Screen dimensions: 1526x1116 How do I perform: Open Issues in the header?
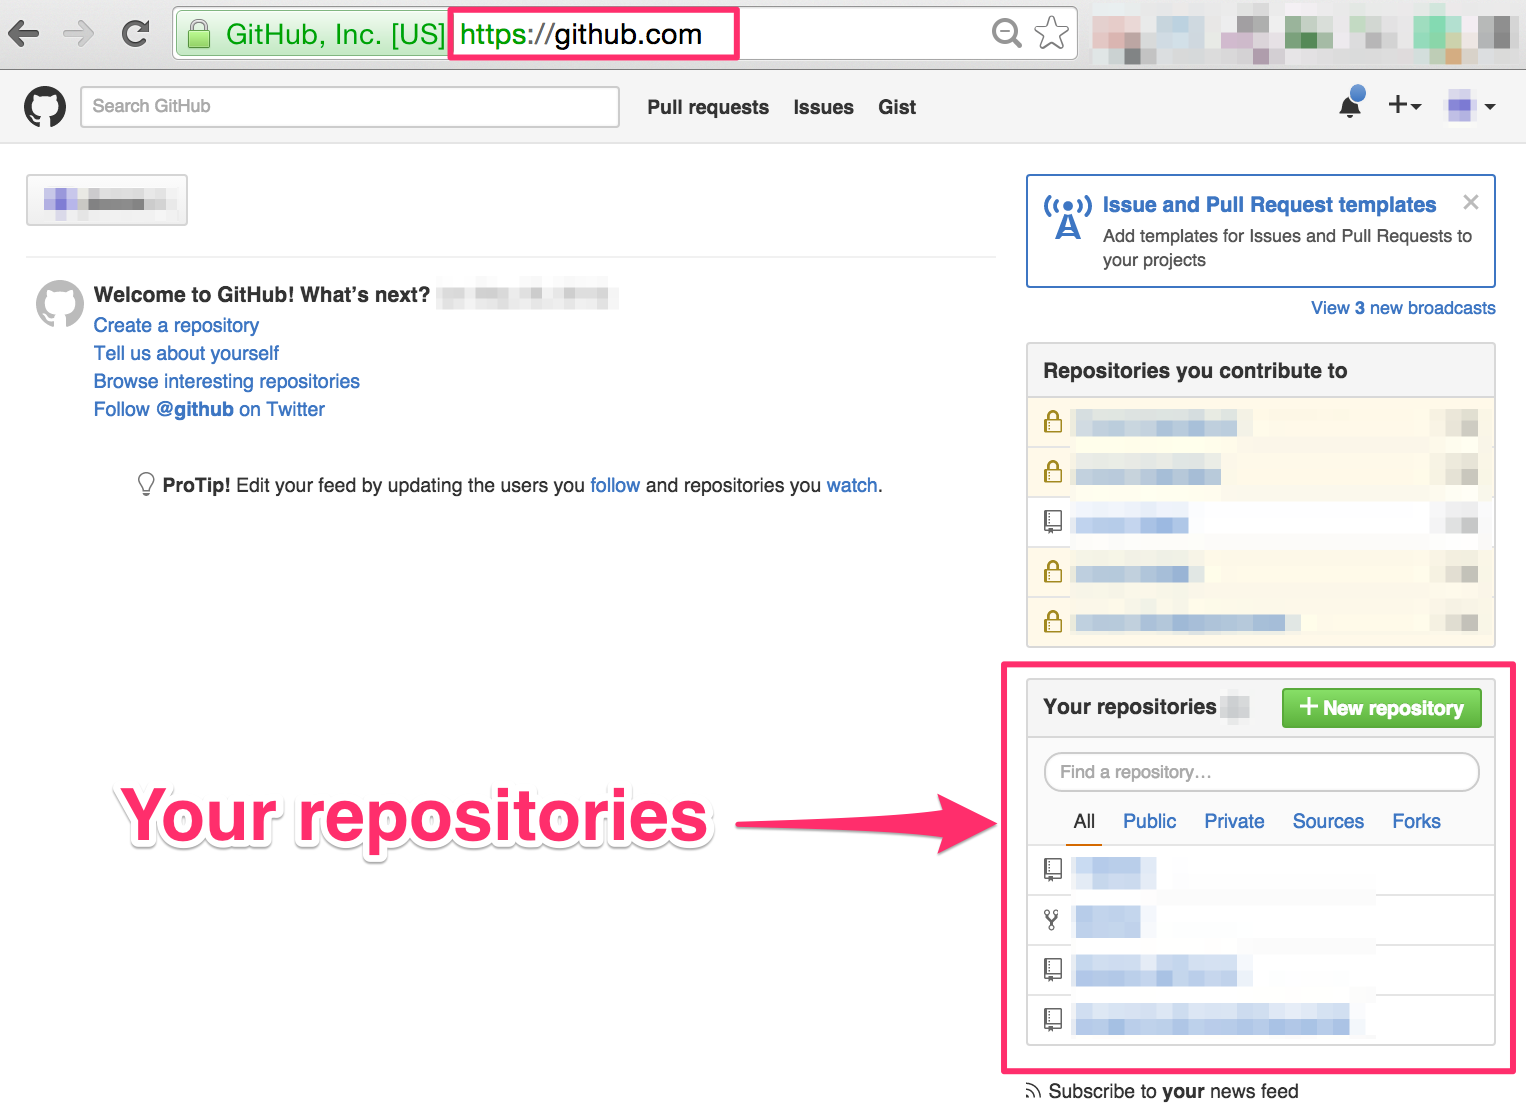[824, 107]
